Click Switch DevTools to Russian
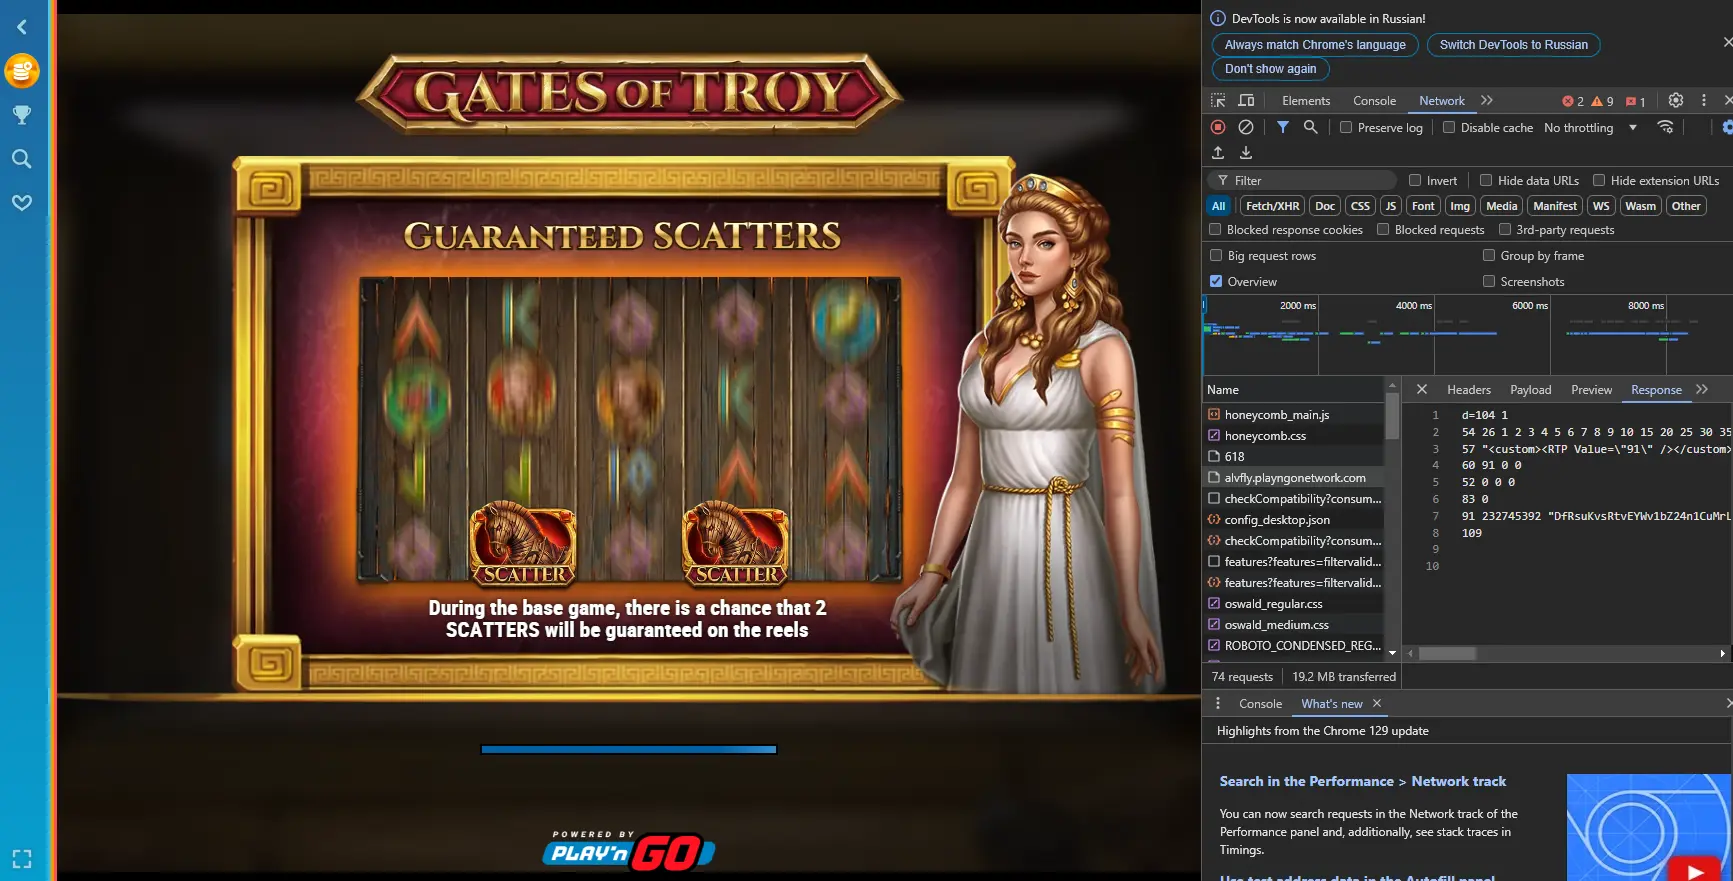The height and width of the screenshot is (881, 1733). click(x=1514, y=45)
